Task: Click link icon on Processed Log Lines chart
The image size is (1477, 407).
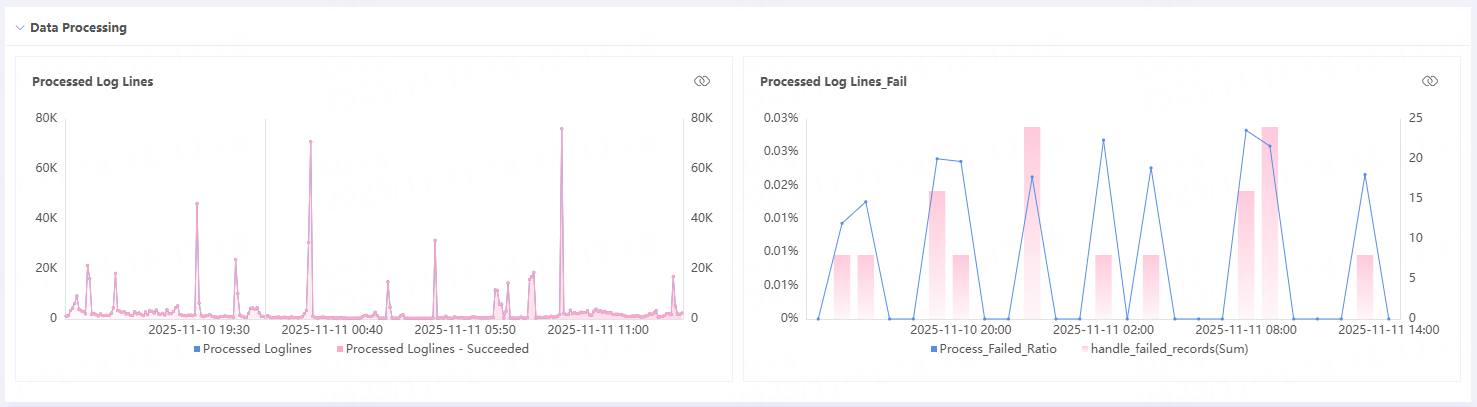Action: (x=701, y=81)
